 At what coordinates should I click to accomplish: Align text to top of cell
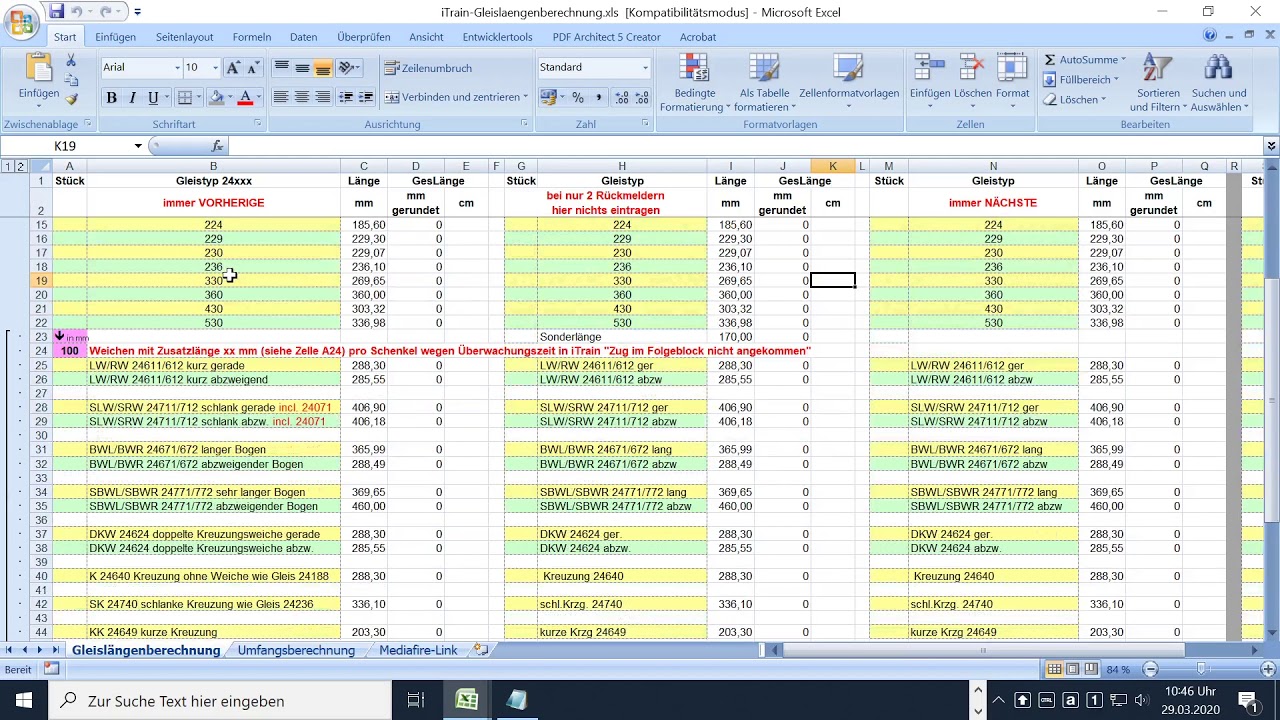point(281,68)
